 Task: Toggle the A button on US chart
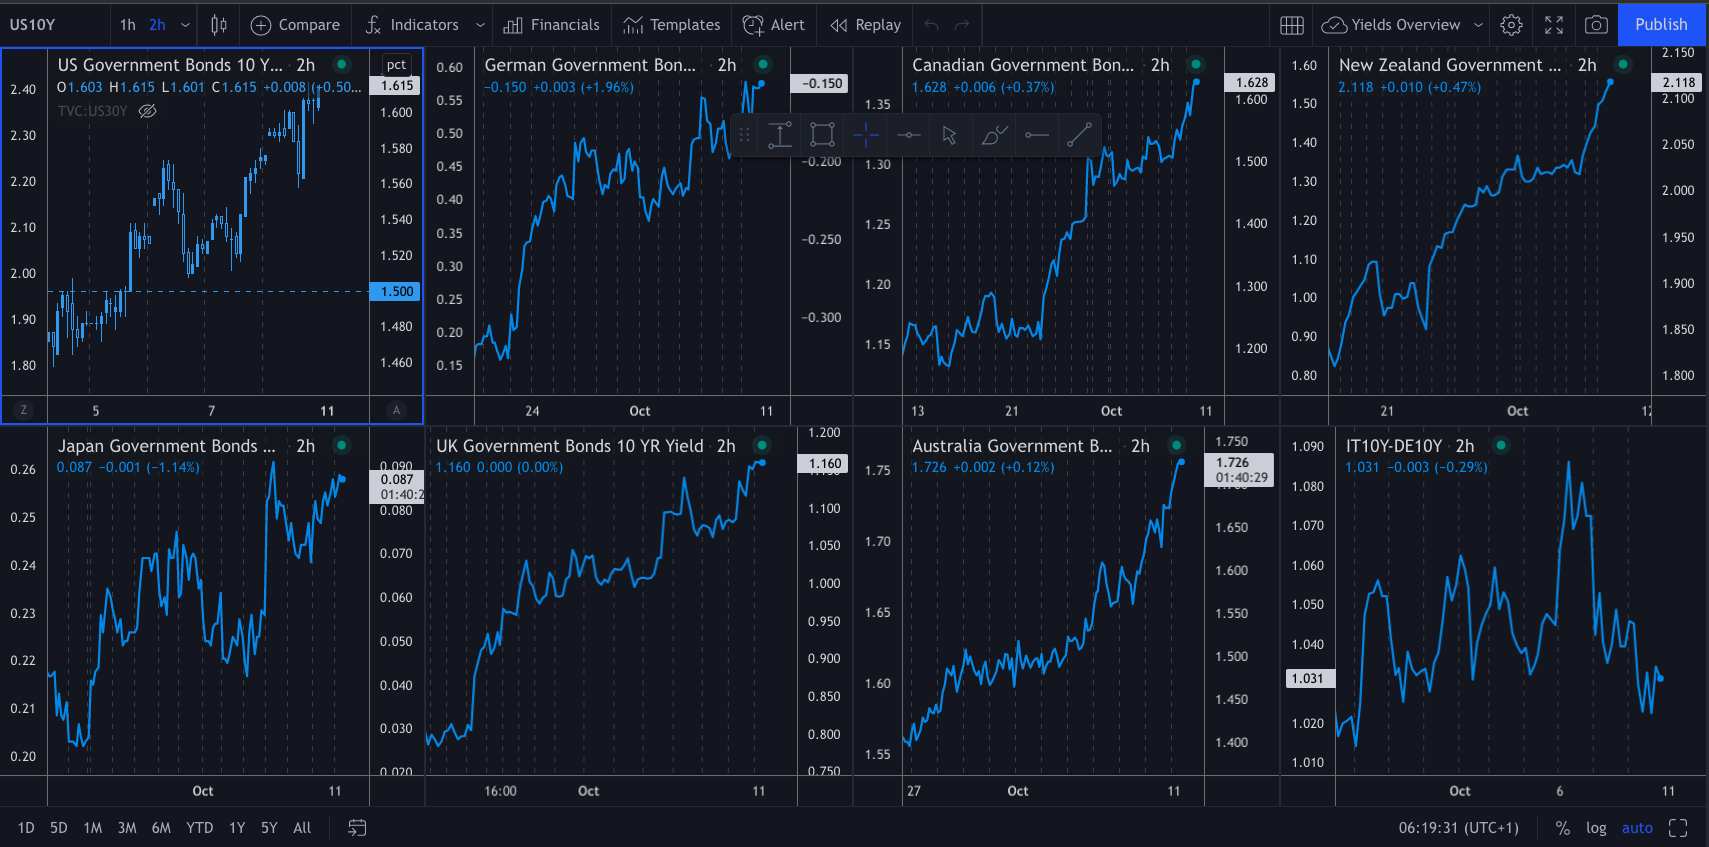pyautogui.click(x=396, y=410)
